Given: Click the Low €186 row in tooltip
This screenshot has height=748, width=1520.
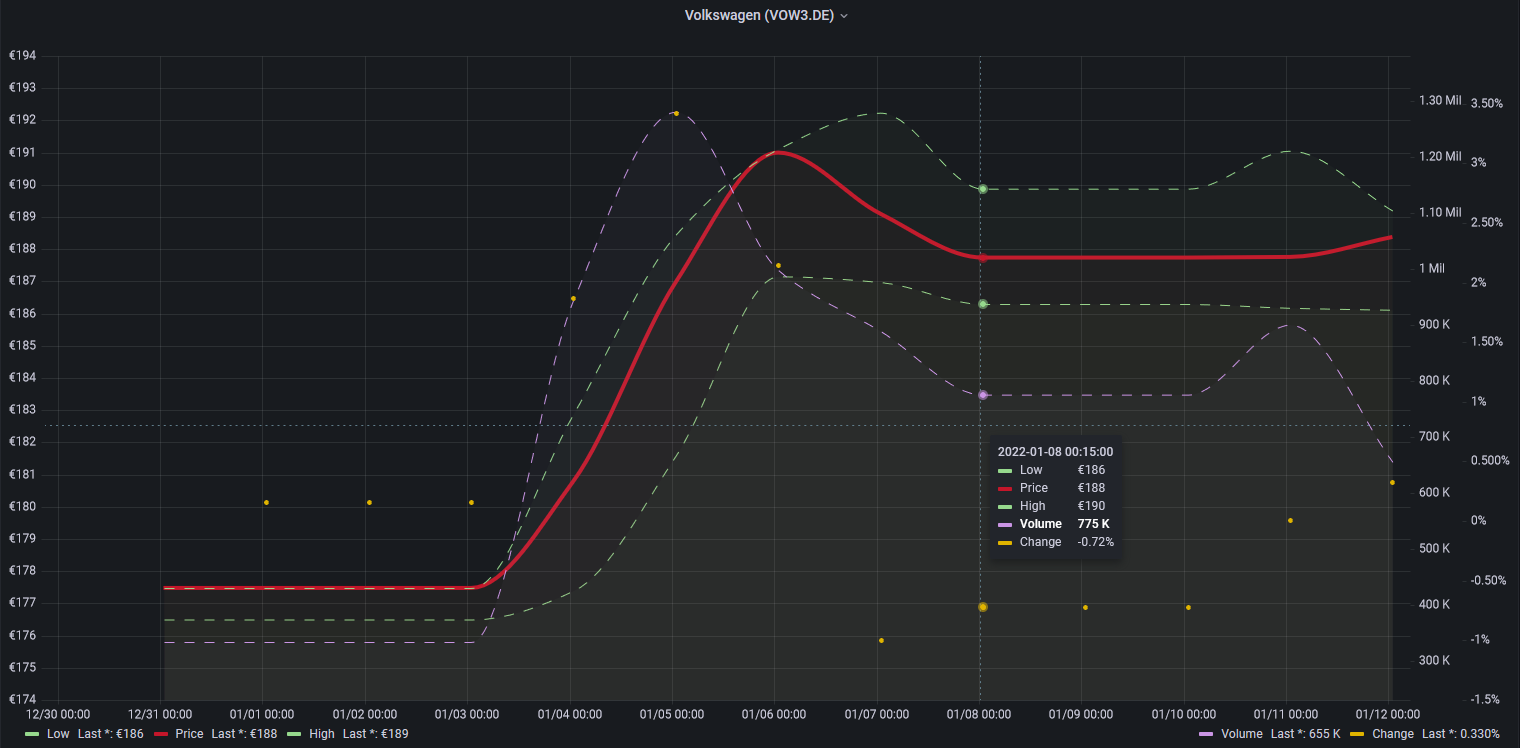Looking at the screenshot, I should (x=1055, y=470).
